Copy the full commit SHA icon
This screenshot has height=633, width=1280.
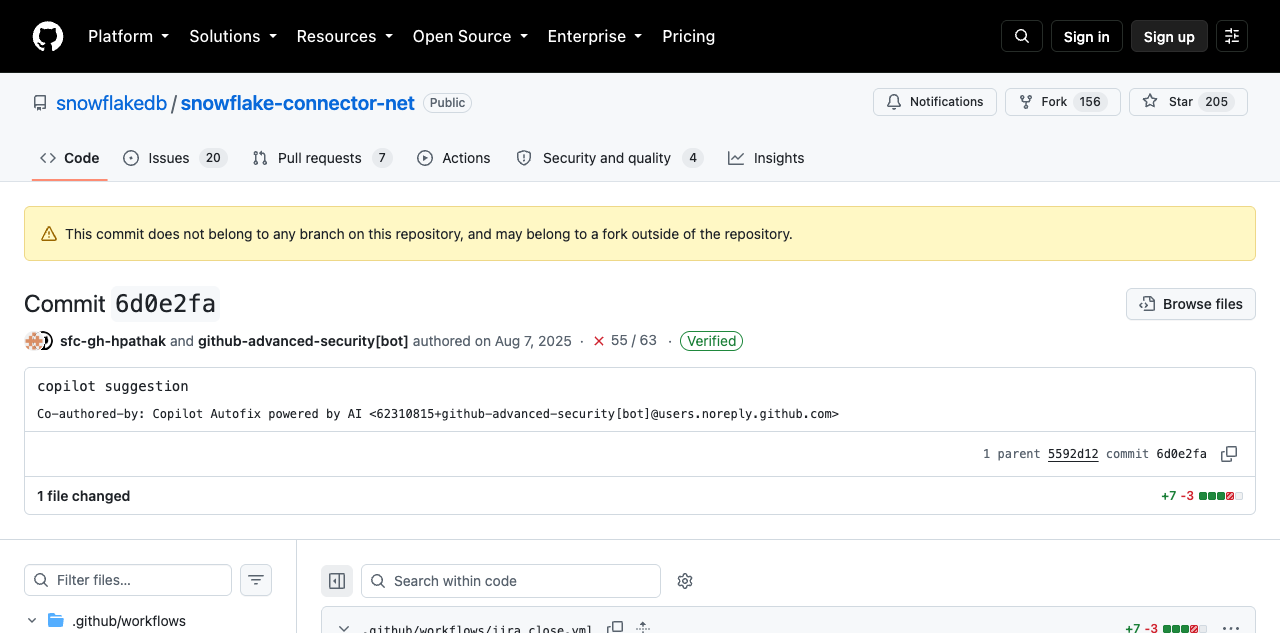click(x=1229, y=454)
